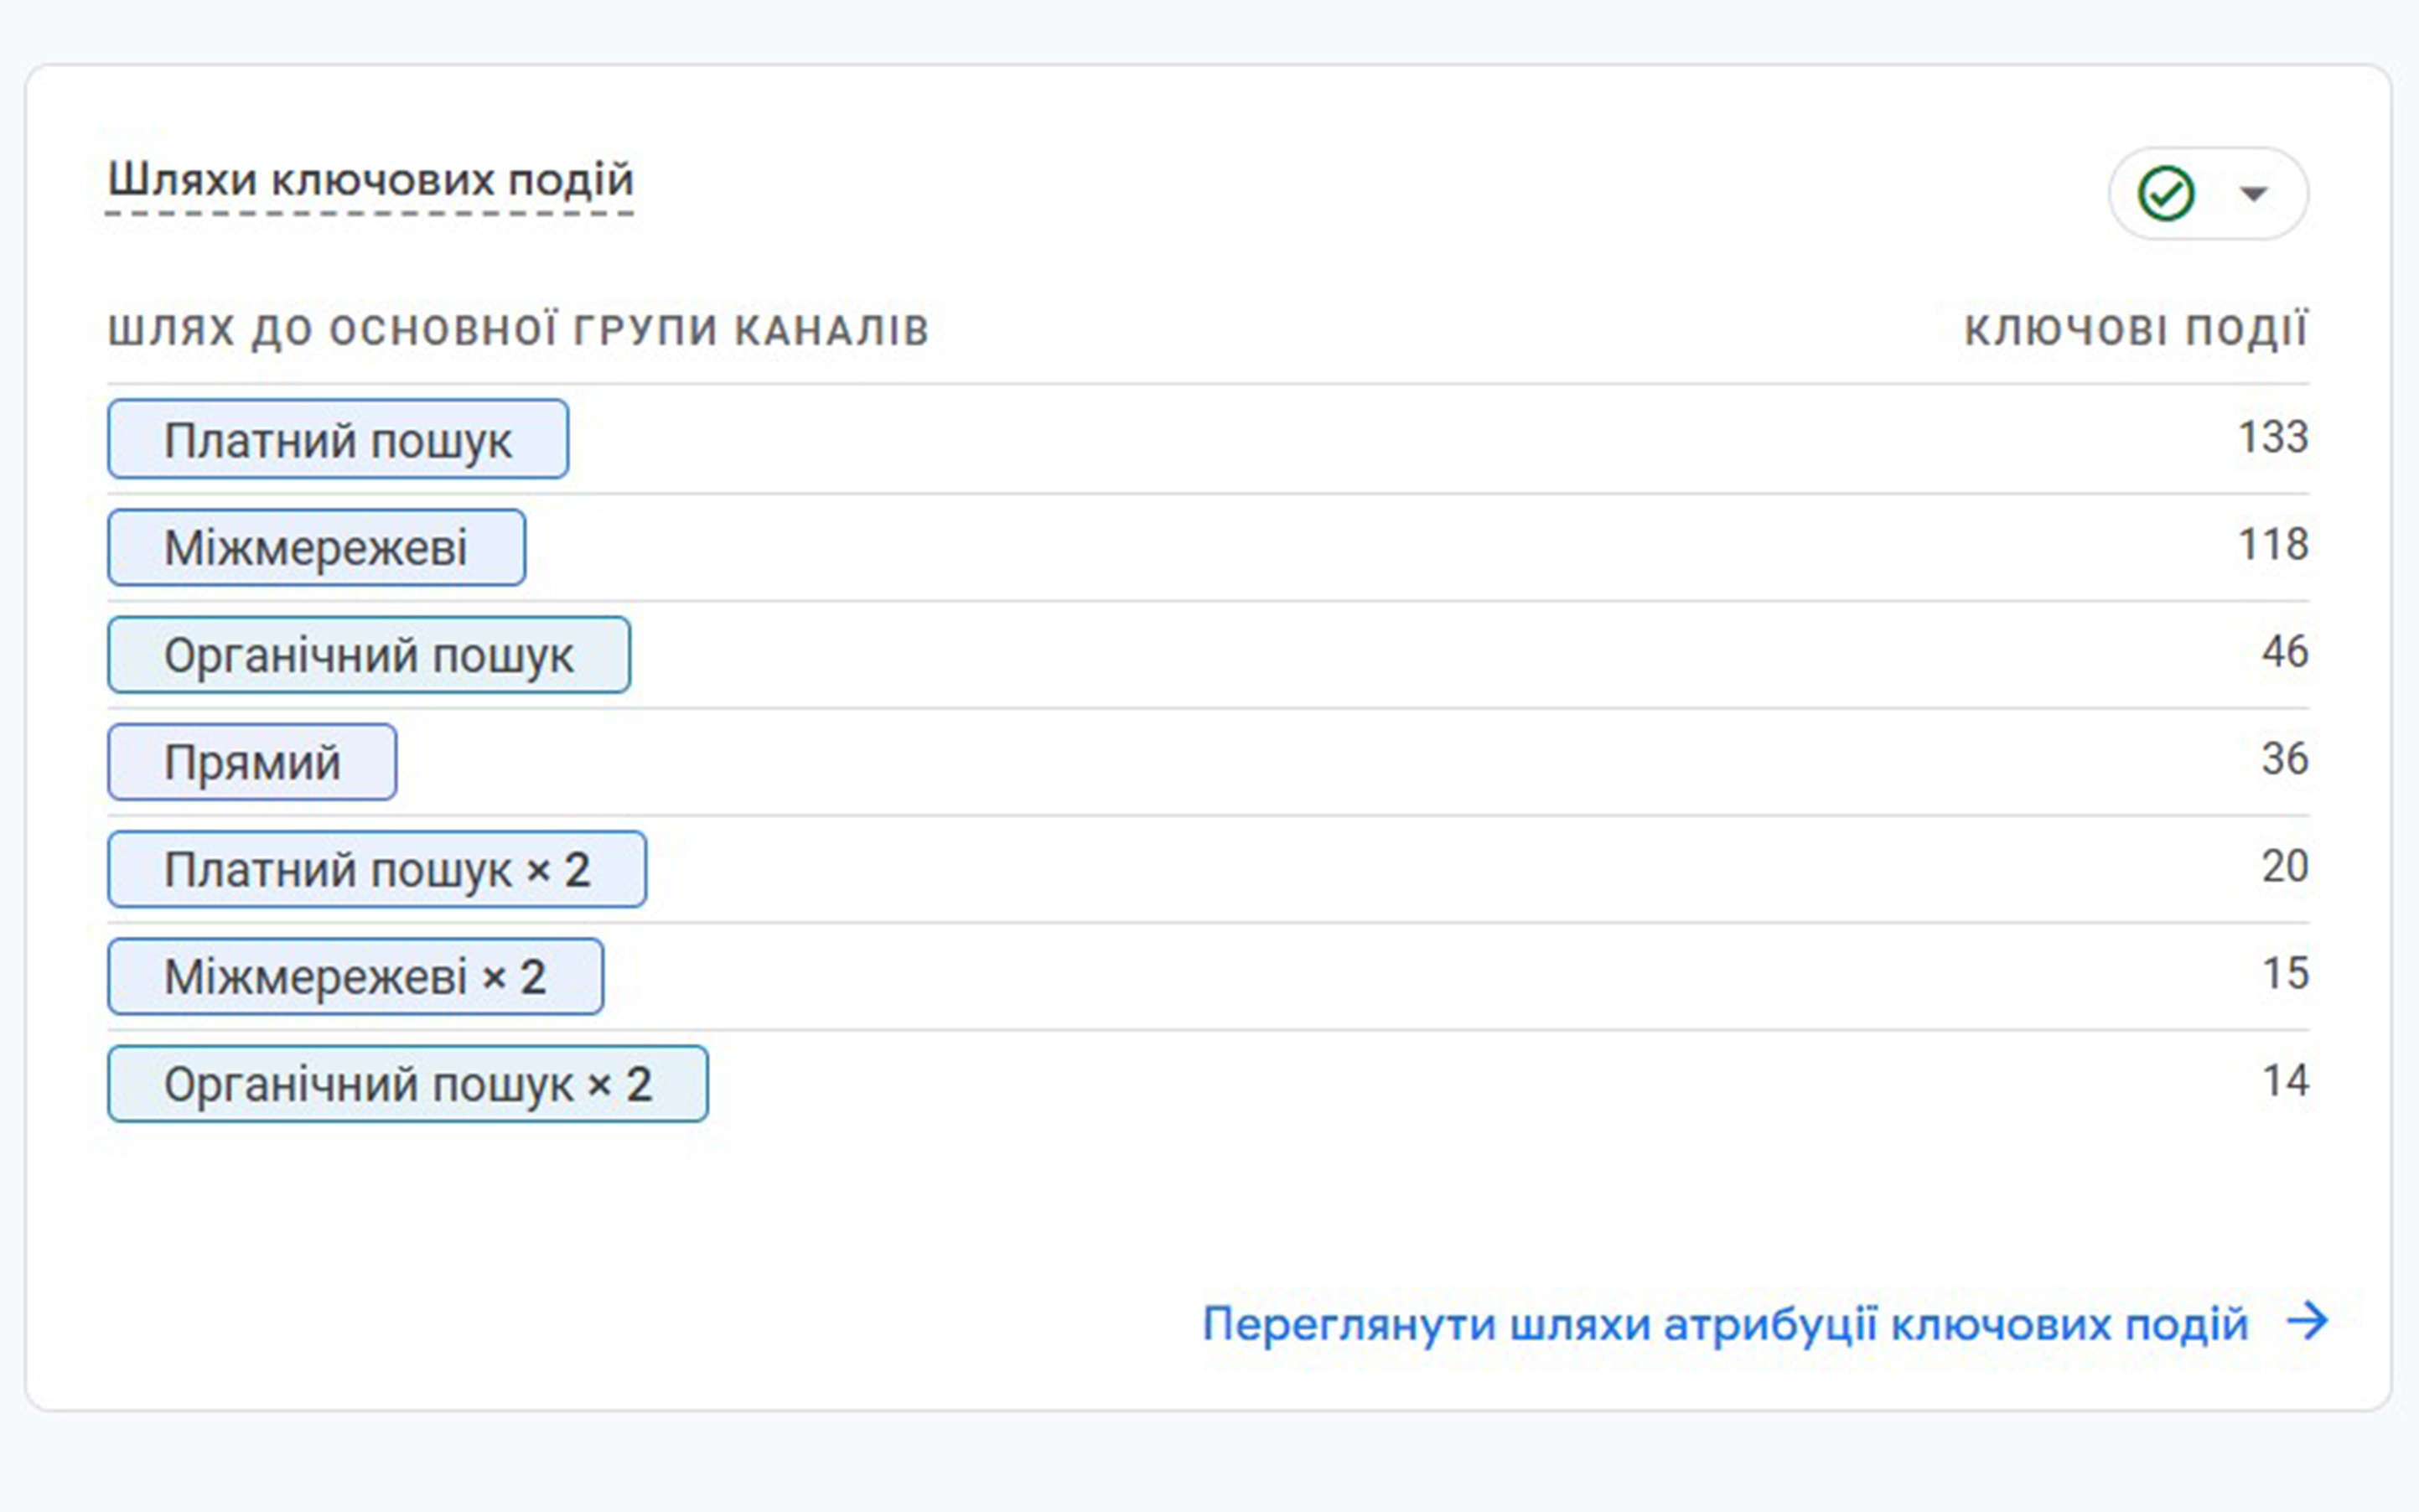Click the key events value 20
The height and width of the screenshot is (1512, 2419).
[2285, 866]
